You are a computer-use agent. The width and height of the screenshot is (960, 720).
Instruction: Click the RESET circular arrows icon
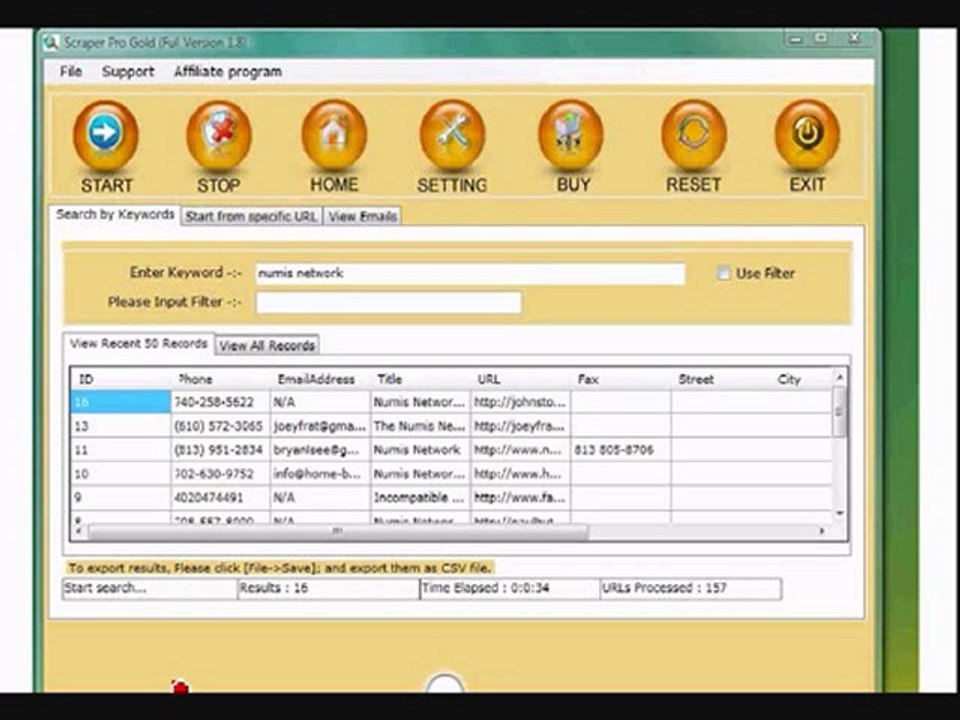[694, 135]
